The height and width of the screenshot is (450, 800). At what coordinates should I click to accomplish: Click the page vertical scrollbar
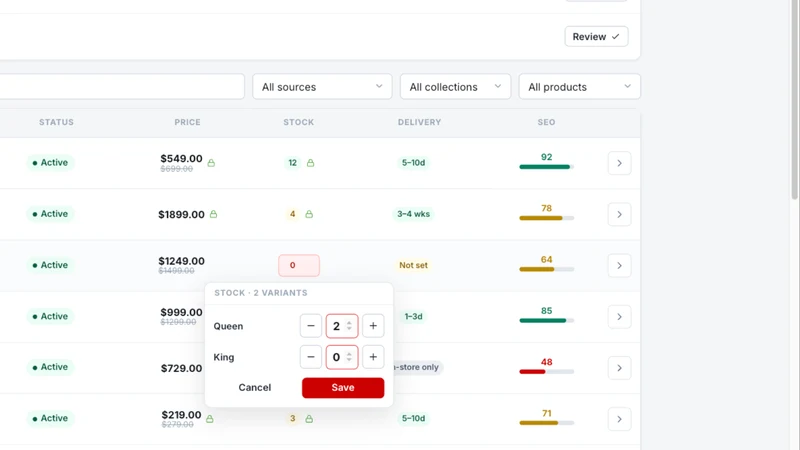tap(794, 99)
